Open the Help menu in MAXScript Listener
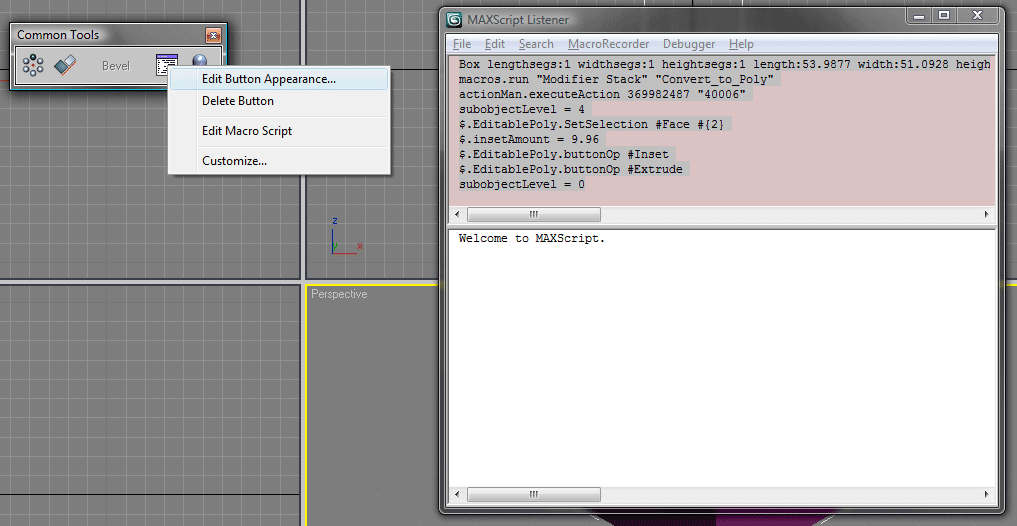Viewport: 1017px width, 526px height. pyautogui.click(x=741, y=44)
